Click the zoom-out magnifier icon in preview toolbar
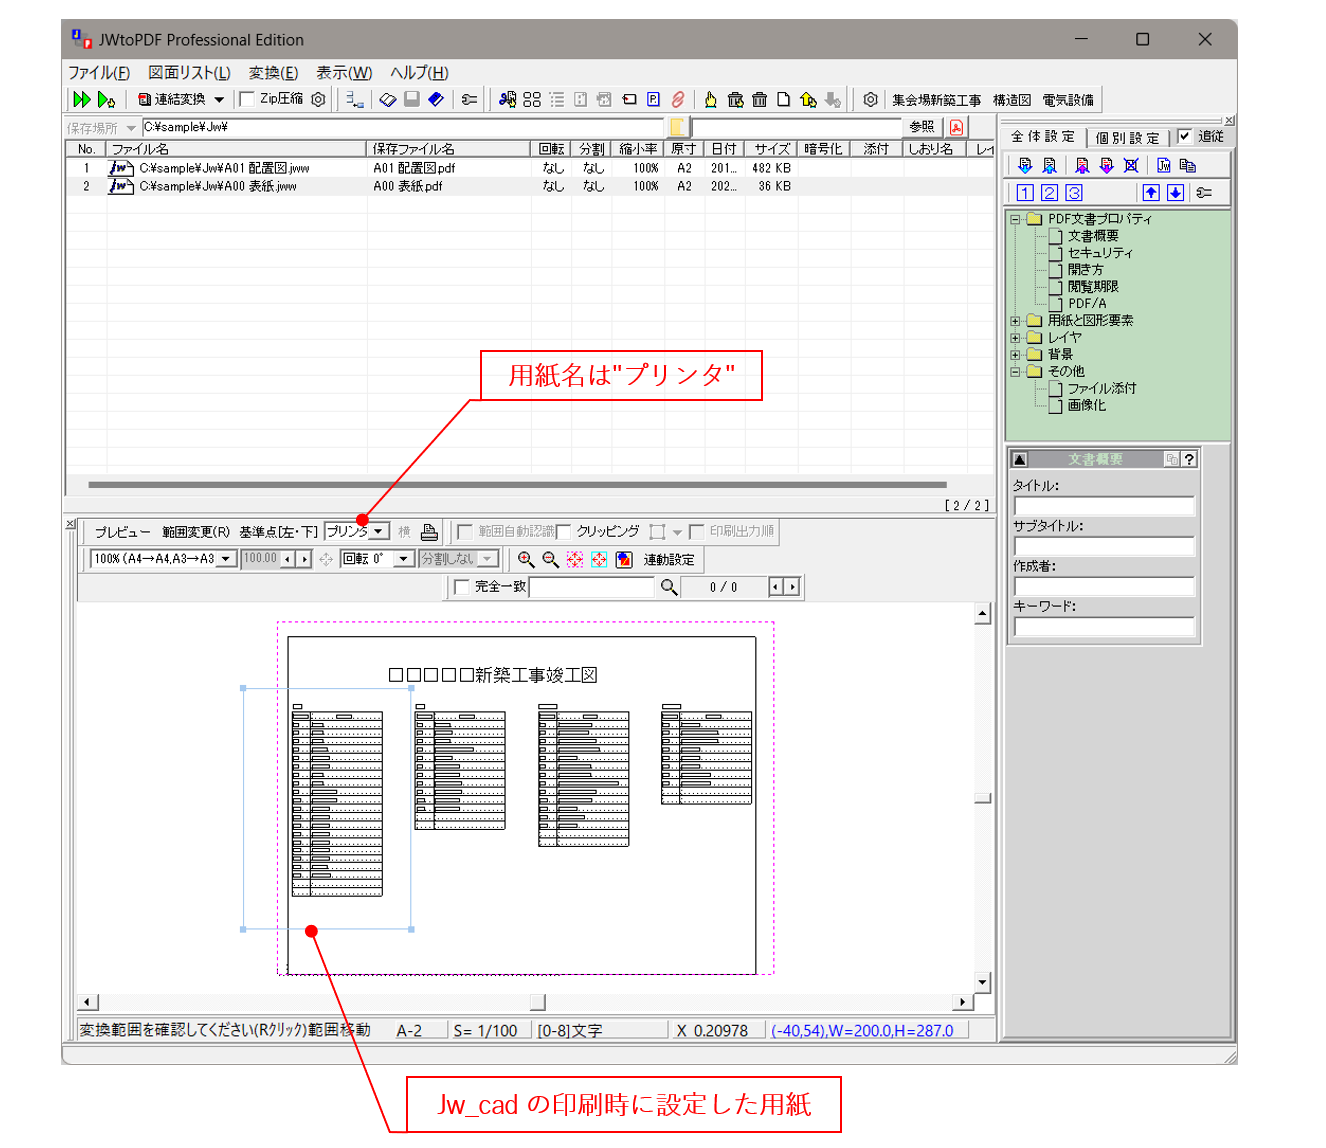1326x1148 pixels. coord(549,559)
